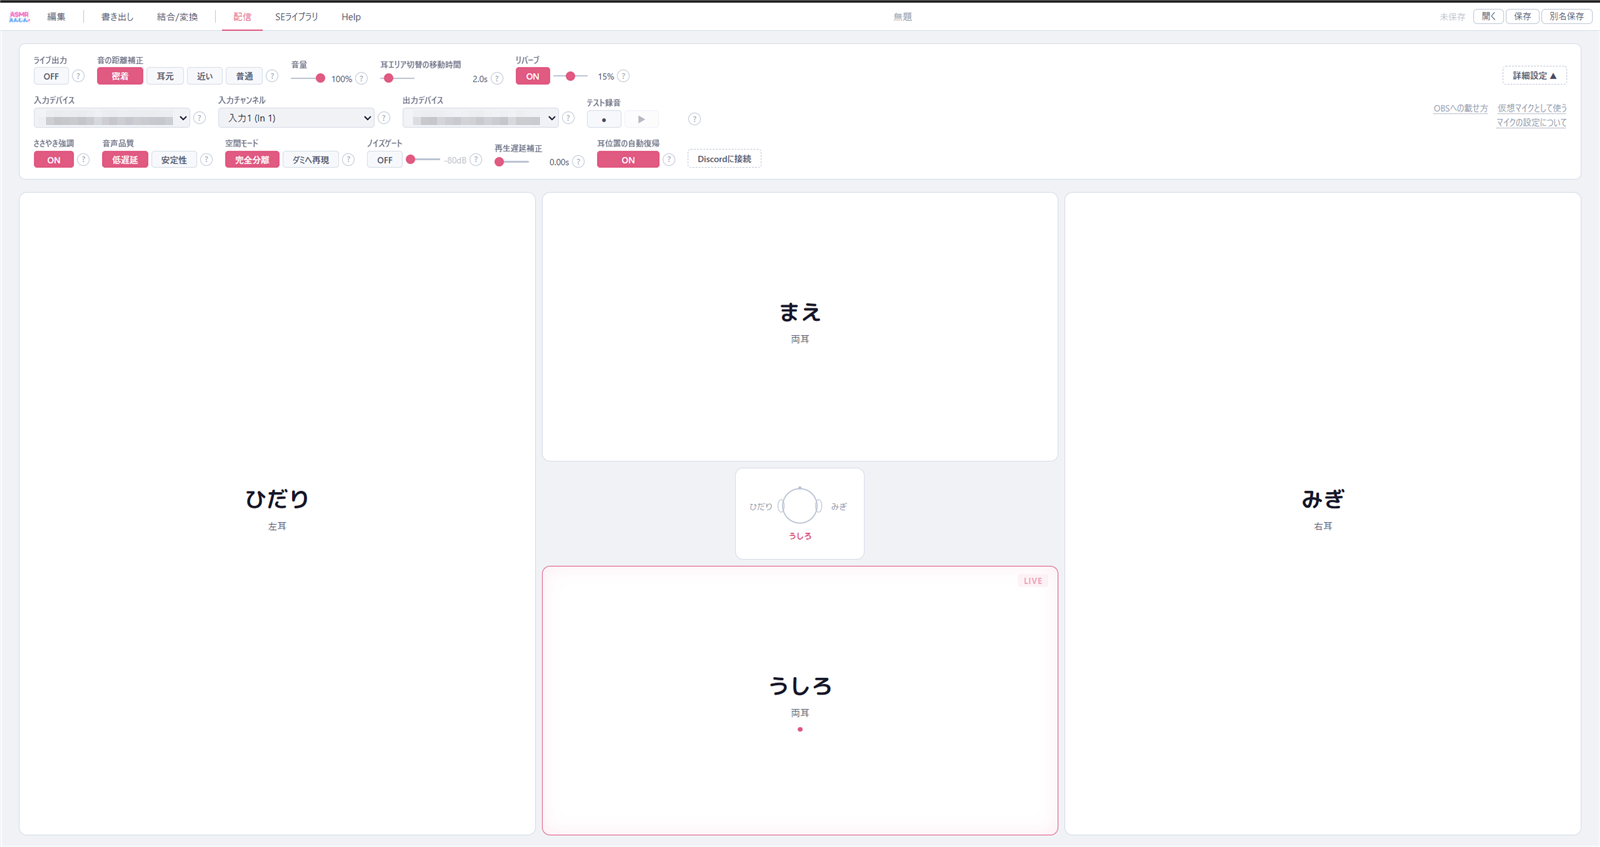Click the help icon beside 入力チャンネル

pyautogui.click(x=384, y=118)
